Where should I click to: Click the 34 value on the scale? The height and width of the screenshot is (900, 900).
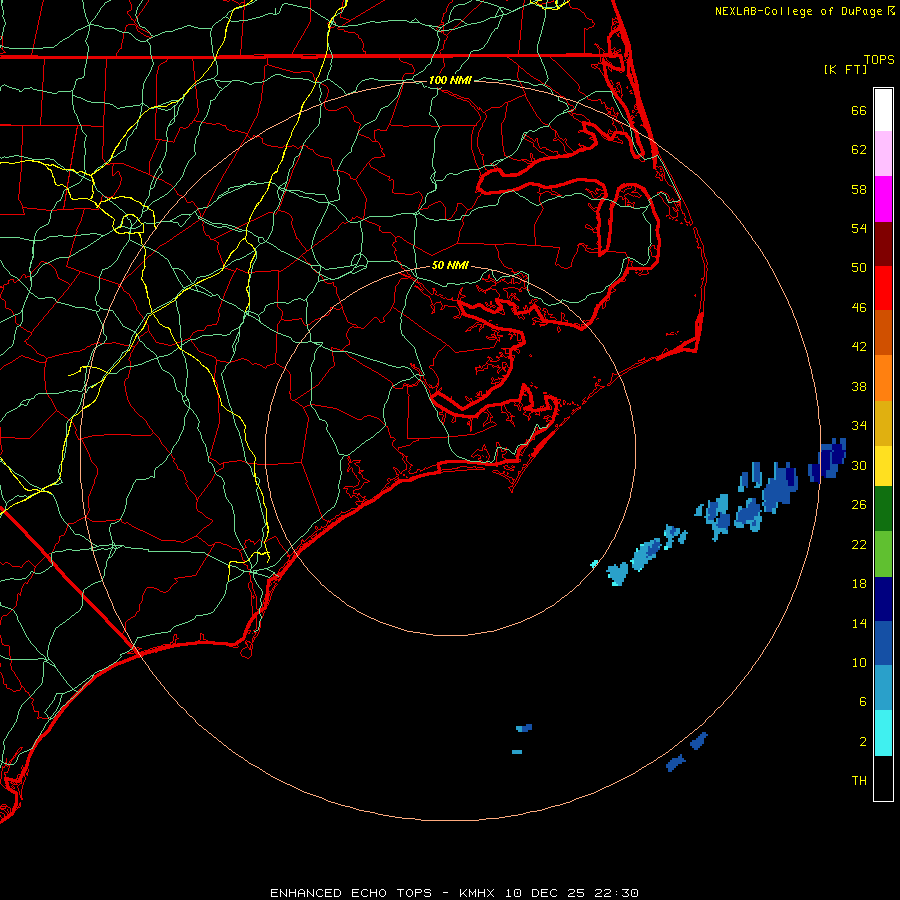pyautogui.click(x=859, y=426)
